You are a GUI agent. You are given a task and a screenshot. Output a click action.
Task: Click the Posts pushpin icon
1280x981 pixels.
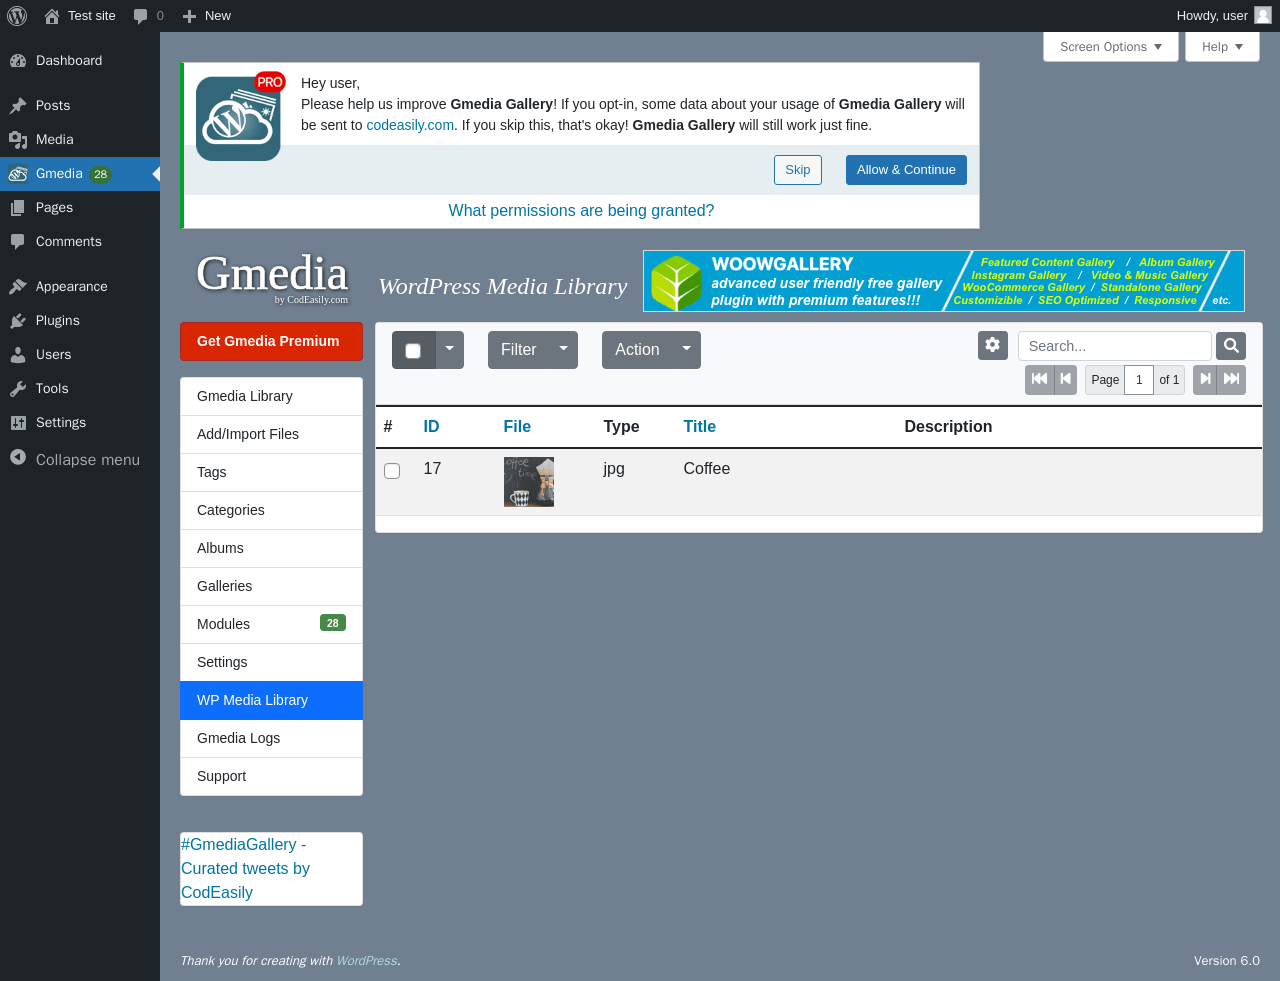pyautogui.click(x=18, y=106)
